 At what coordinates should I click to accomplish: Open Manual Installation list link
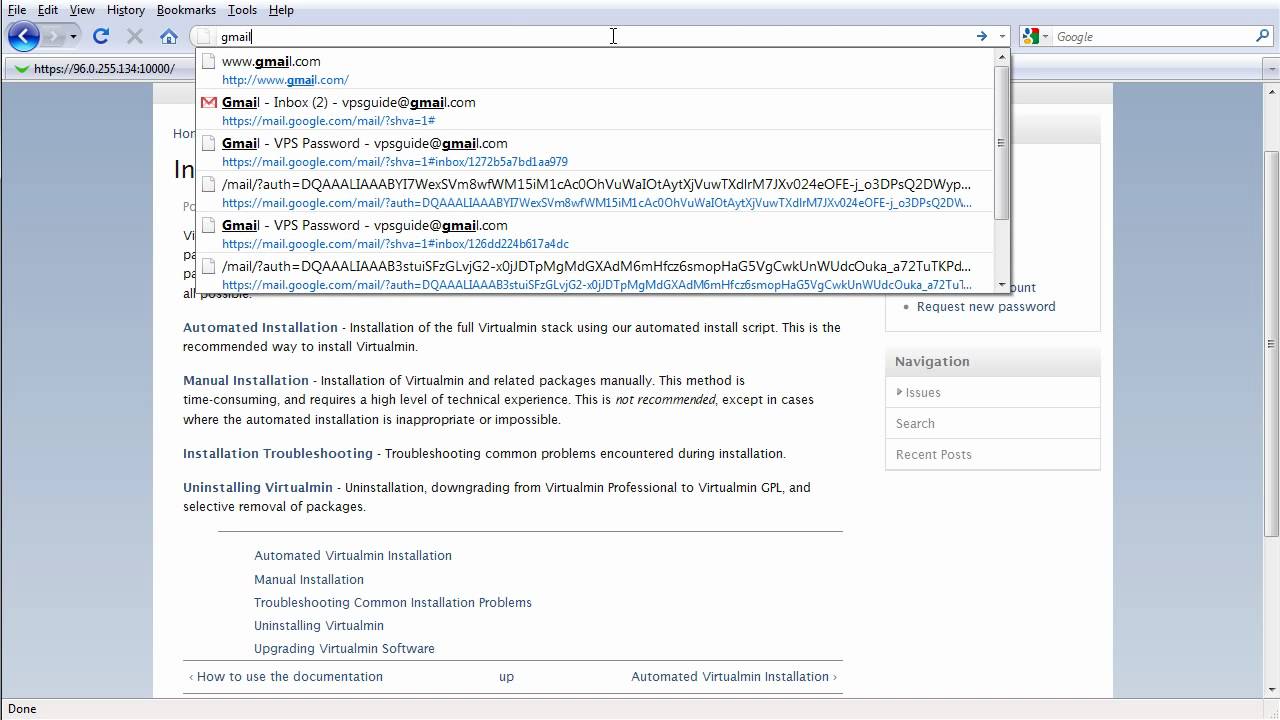309,579
